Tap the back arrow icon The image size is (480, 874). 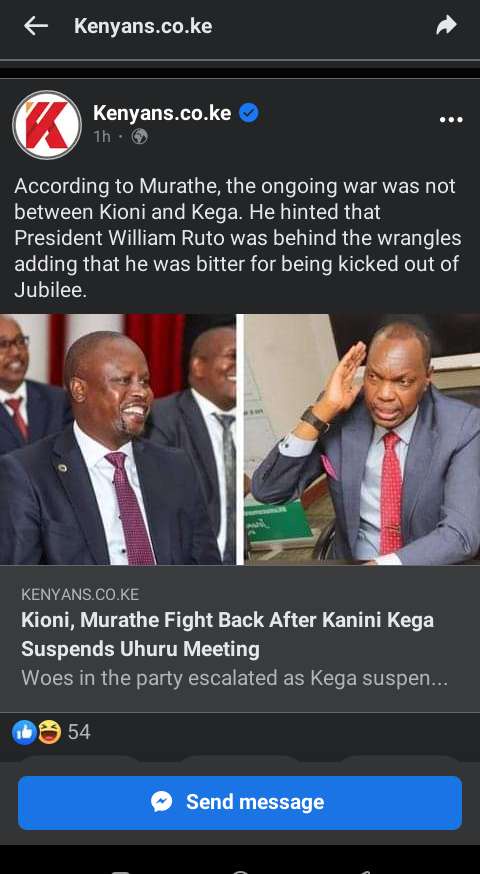click(x=36, y=26)
